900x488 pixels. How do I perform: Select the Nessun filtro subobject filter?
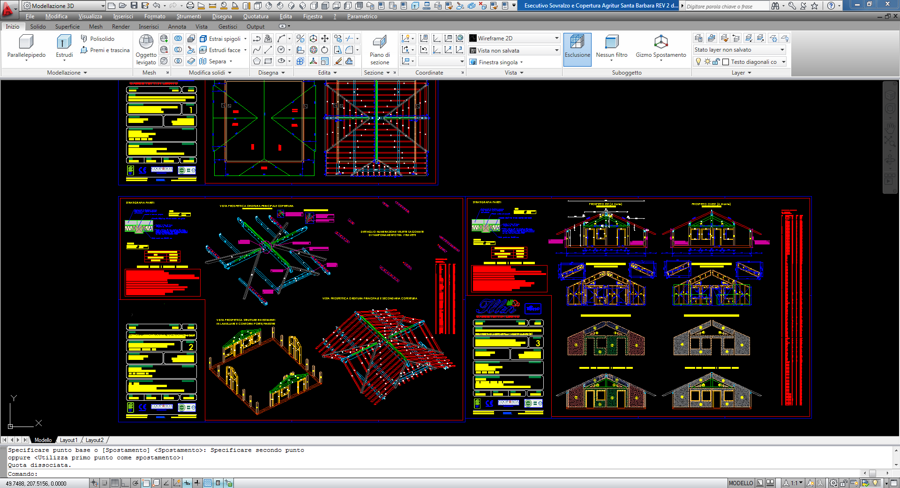tap(611, 46)
